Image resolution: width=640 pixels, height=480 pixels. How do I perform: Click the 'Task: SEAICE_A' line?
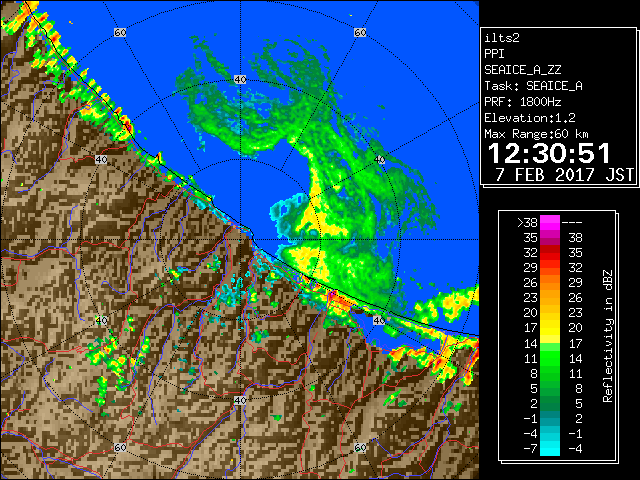tap(533, 86)
